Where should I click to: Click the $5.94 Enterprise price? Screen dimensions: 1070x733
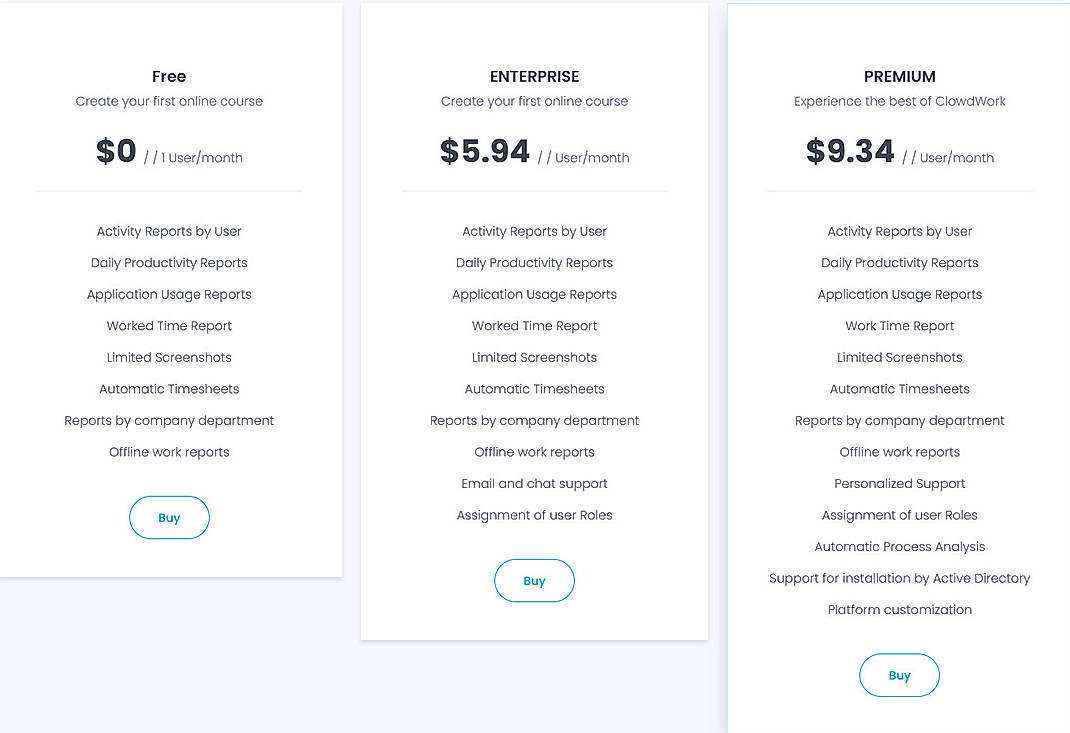tap(484, 150)
